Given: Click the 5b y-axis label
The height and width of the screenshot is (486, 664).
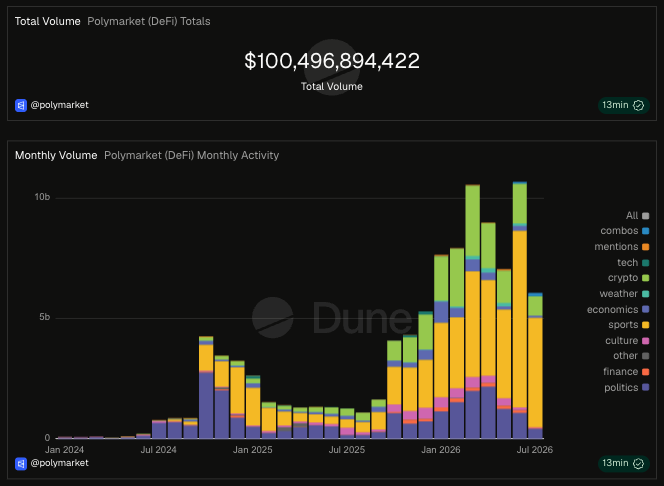Looking at the screenshot, I should 44,317.
